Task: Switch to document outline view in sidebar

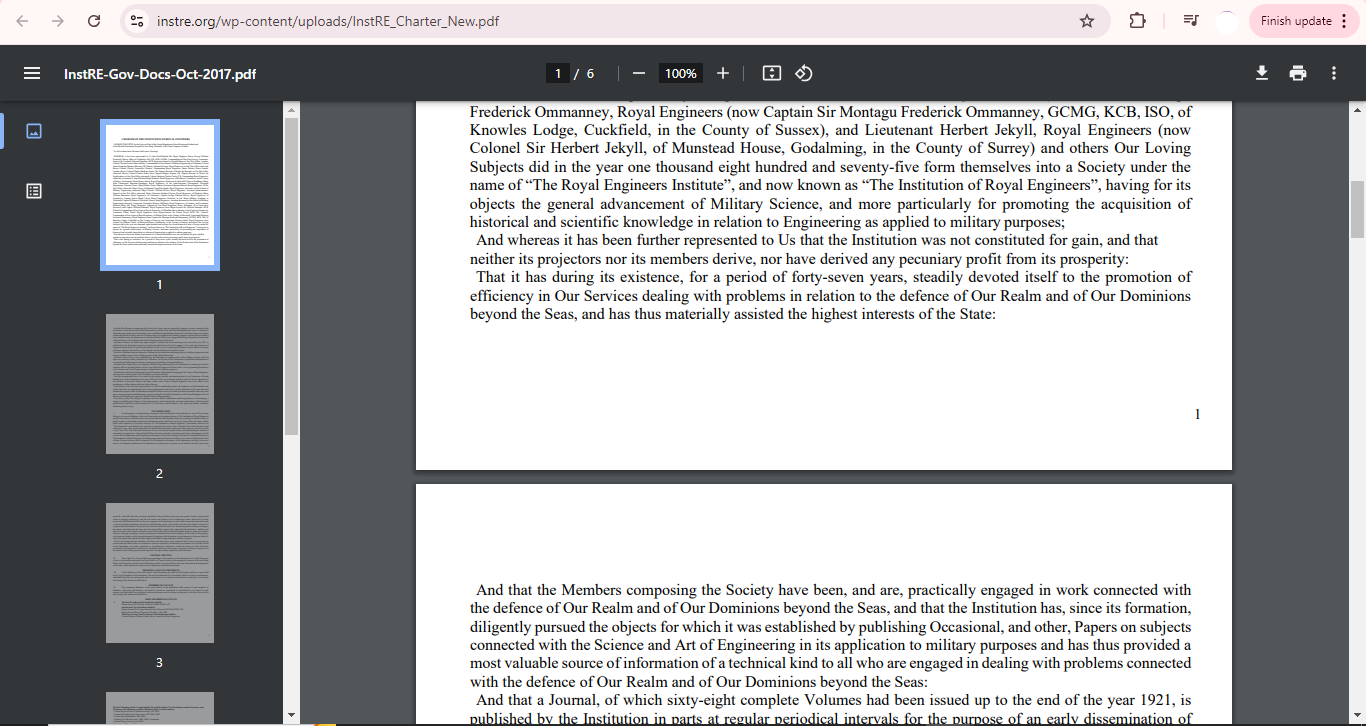Action: click(x=34, y=191)
